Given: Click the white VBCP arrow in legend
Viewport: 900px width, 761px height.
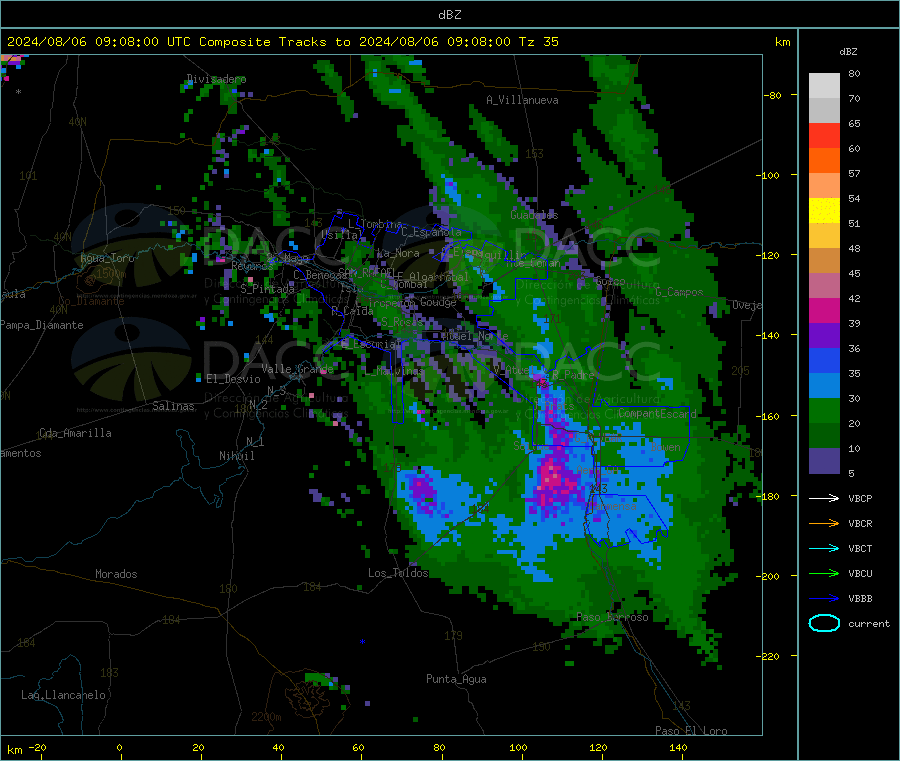Looking at the screenshot, I should click(824, 498).
